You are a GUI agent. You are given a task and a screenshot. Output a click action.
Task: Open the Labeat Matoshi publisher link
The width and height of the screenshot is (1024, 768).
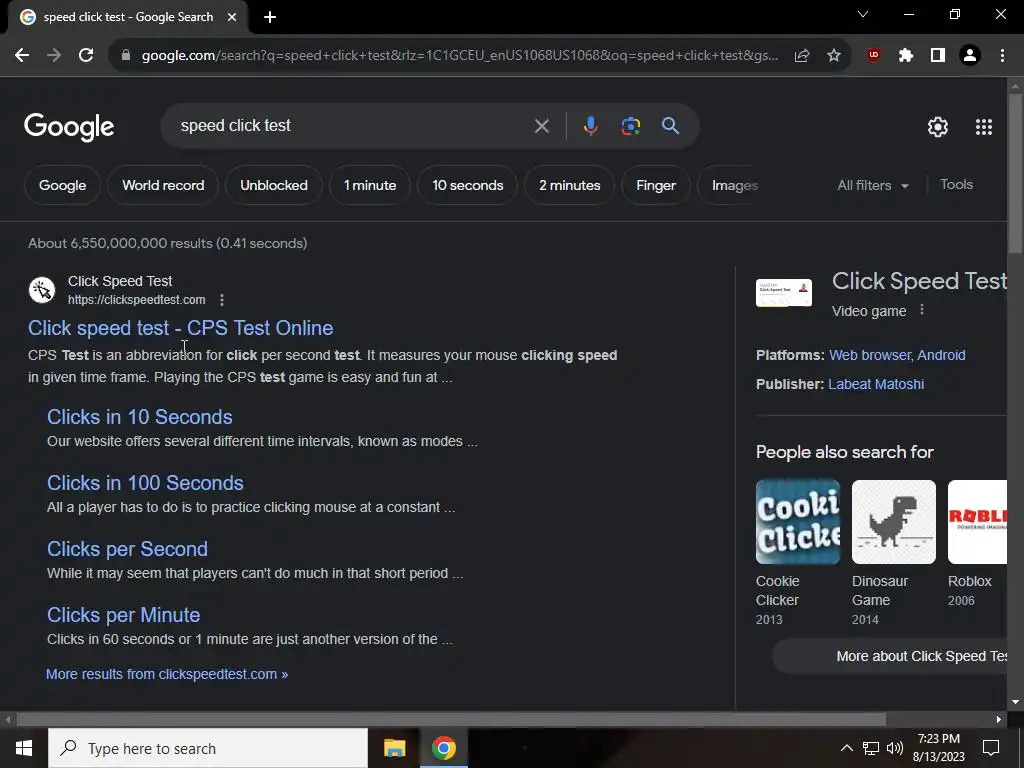876,384
